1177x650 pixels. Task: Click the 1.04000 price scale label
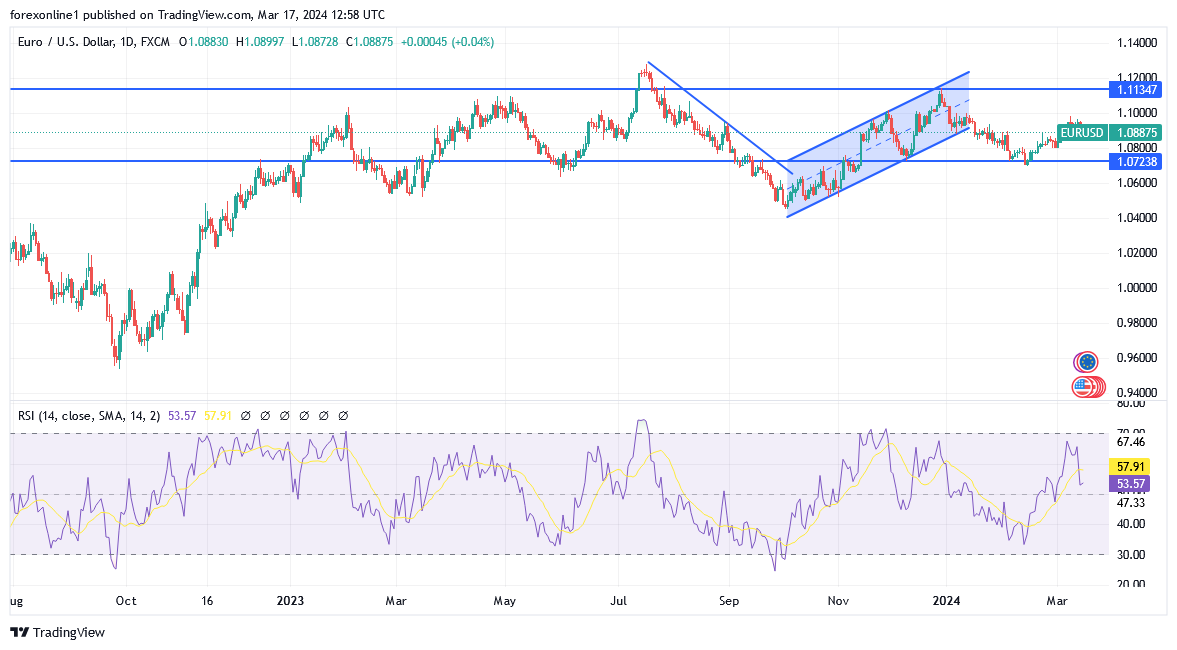1136,218
